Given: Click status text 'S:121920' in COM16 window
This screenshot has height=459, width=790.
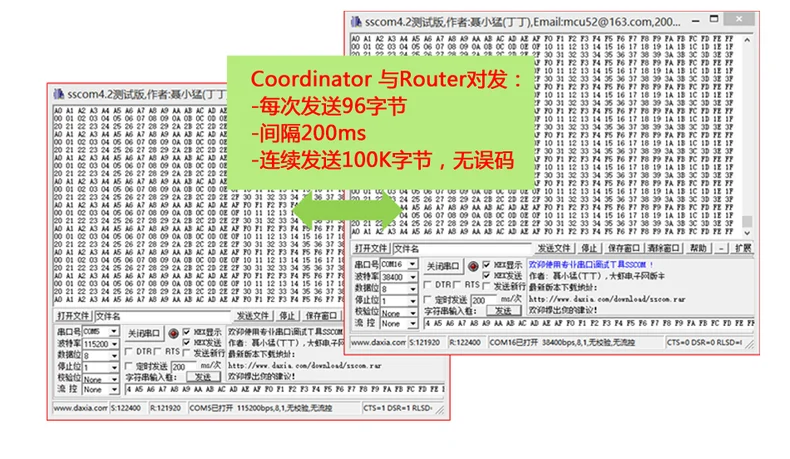Looking at the screenshot, I should (x=425, y=343).
